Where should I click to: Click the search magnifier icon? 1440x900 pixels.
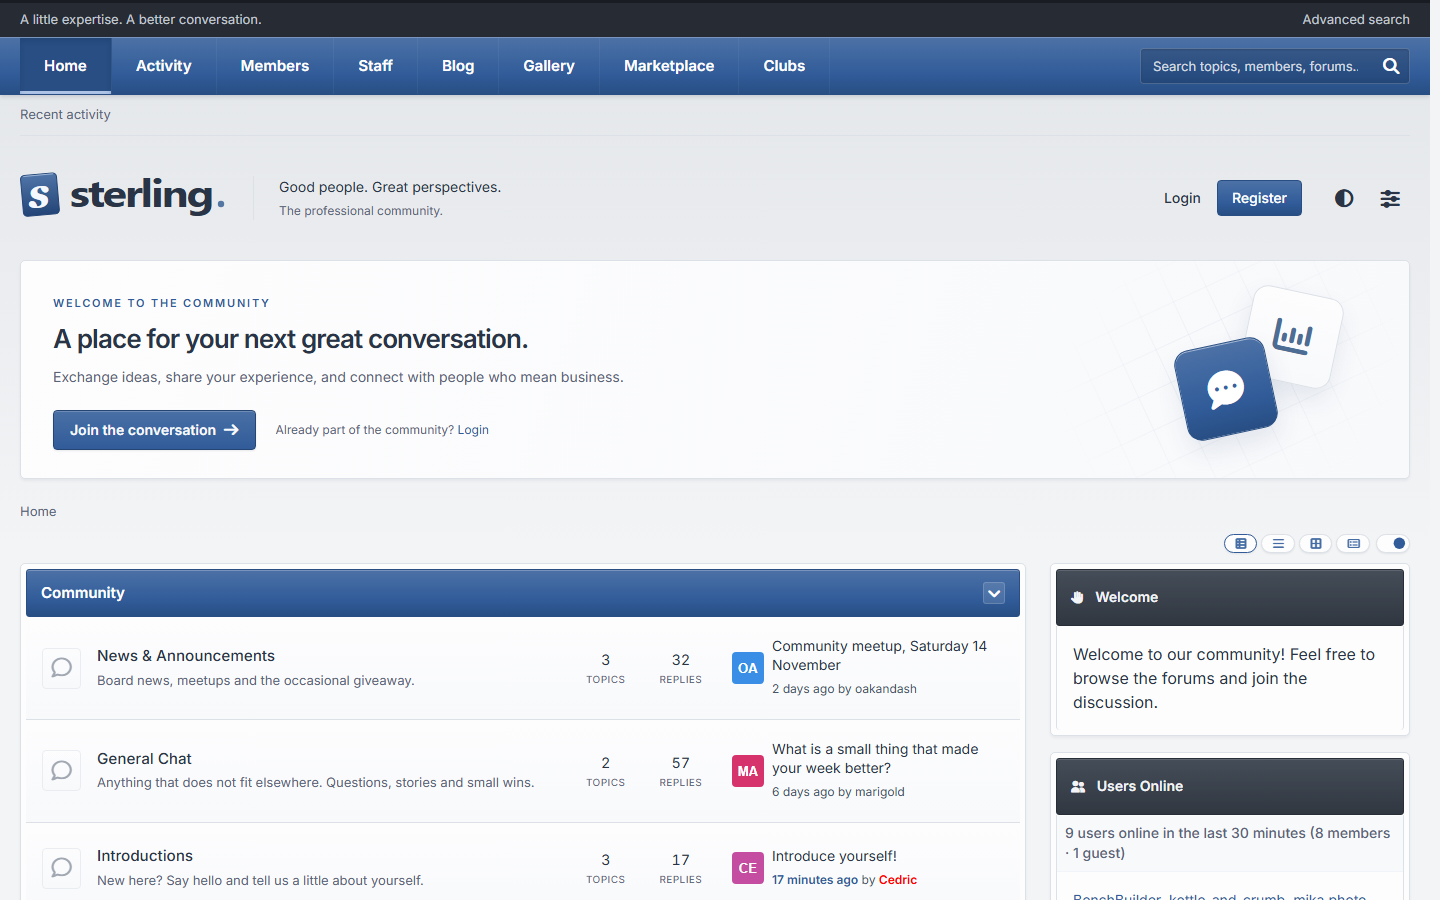tap(1390, 66)
